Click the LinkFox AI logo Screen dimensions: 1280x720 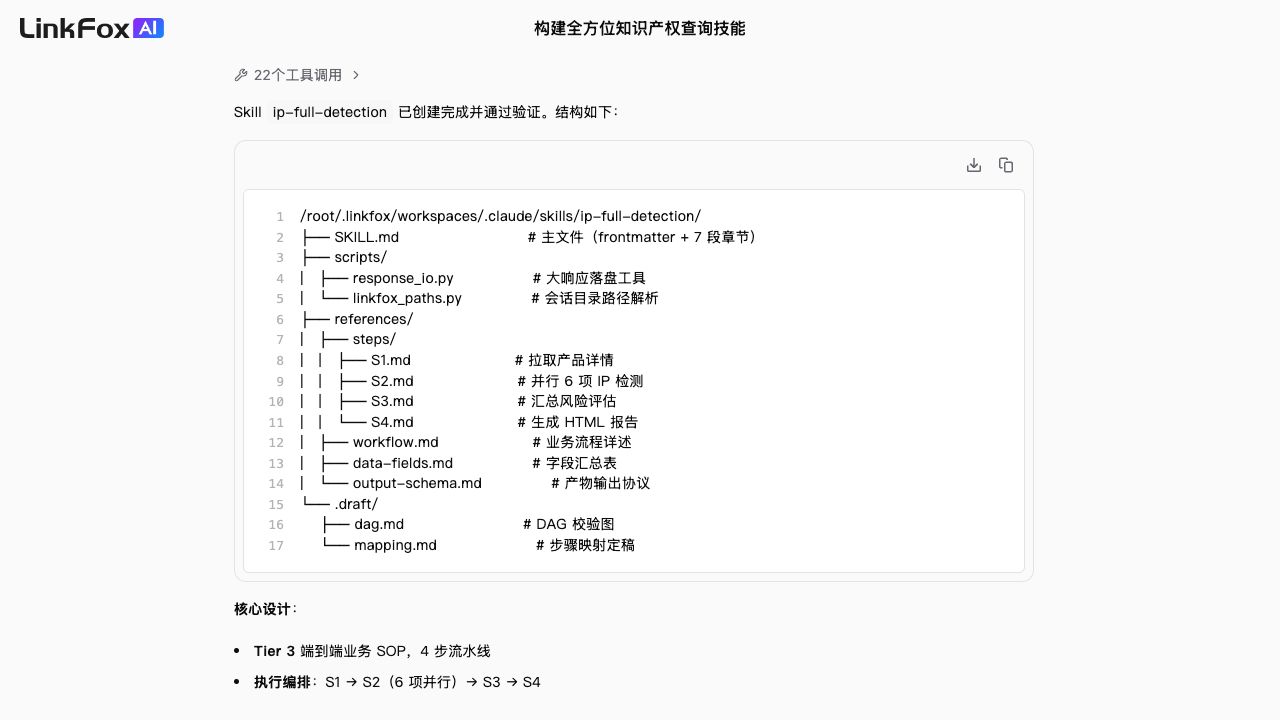(x=92, y=28)
